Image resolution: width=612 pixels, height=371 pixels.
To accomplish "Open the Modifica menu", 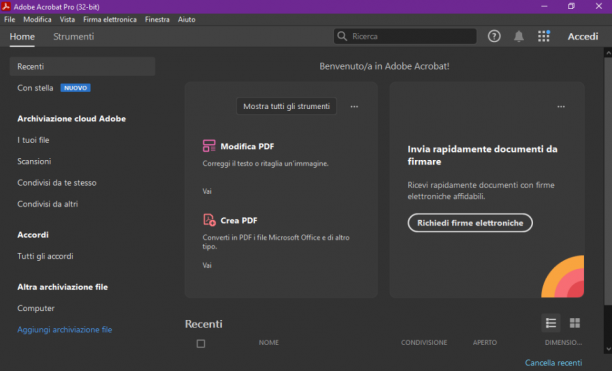I will pos(37,20).
